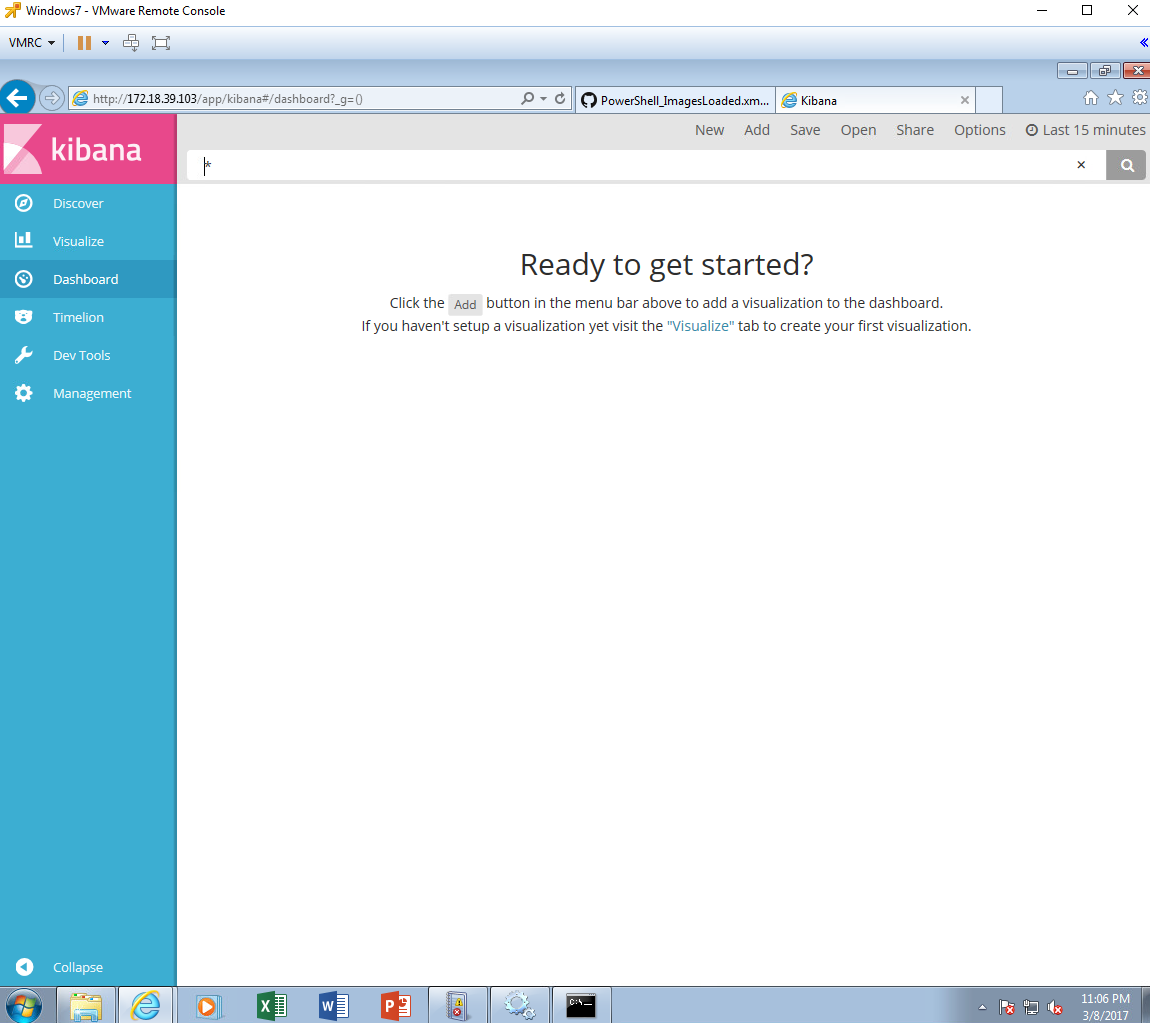Screen dimensions: 1150x1023
Task: Click Open in the dashboard menu
Action: [858, 130]
